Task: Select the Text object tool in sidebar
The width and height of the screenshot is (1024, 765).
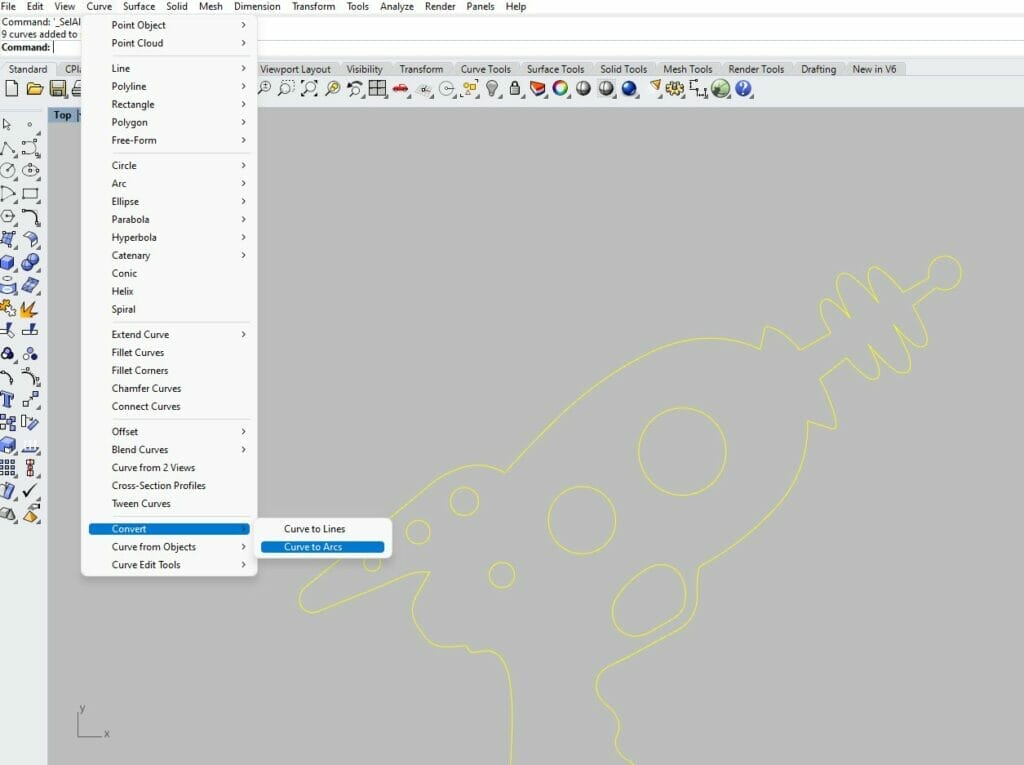Action: 8,399
